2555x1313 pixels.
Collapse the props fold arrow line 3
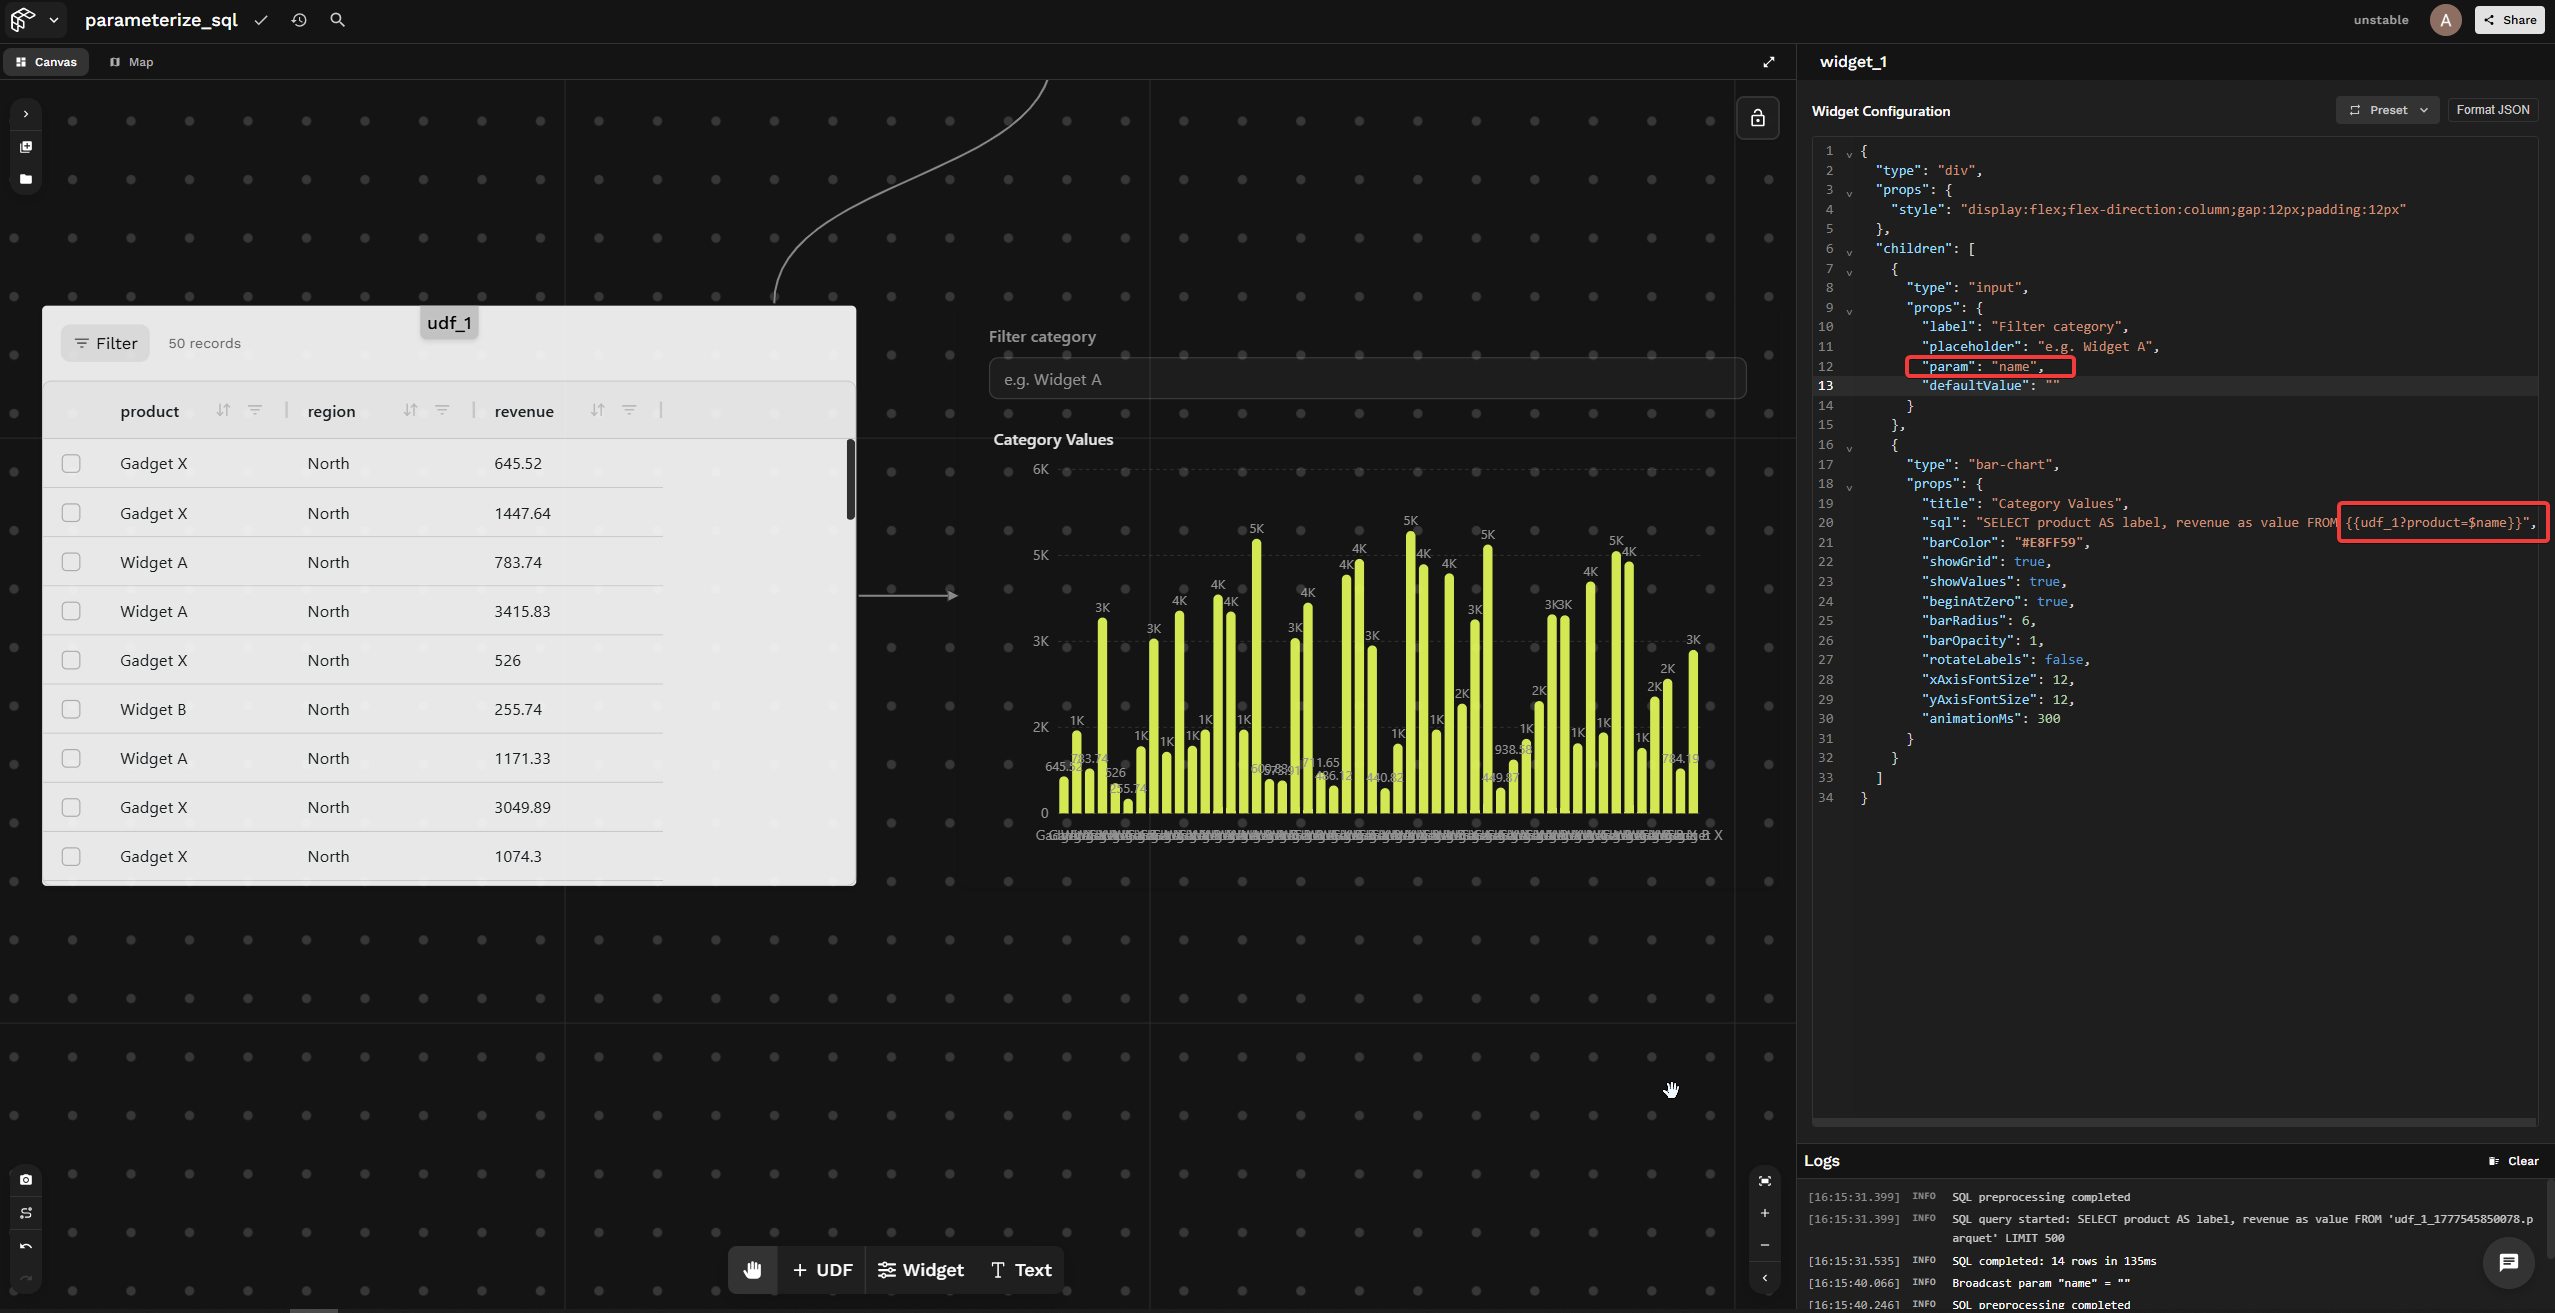[x=1849, y=192]
